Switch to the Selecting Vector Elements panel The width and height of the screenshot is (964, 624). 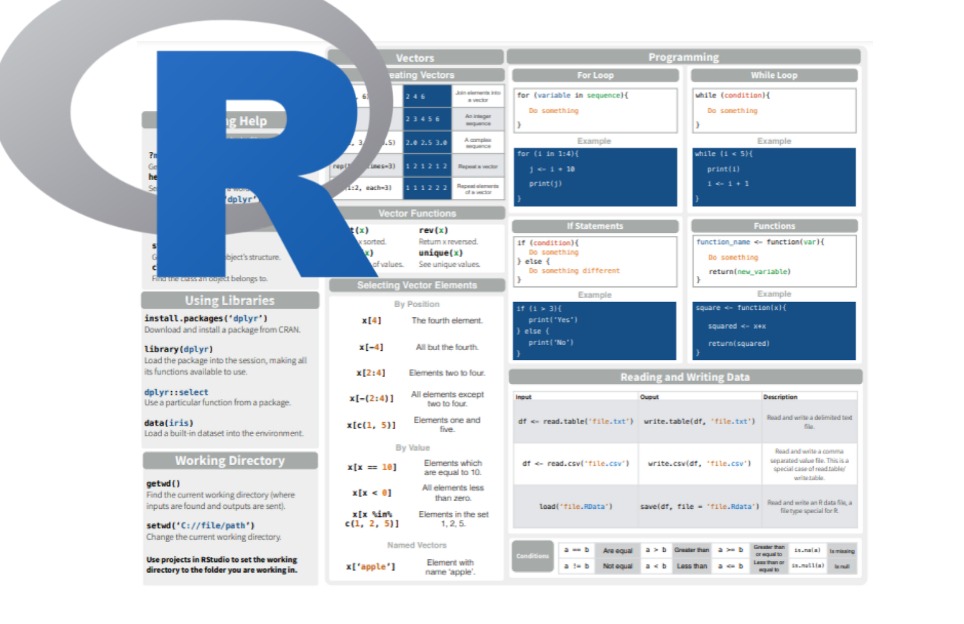click(414, 285)
